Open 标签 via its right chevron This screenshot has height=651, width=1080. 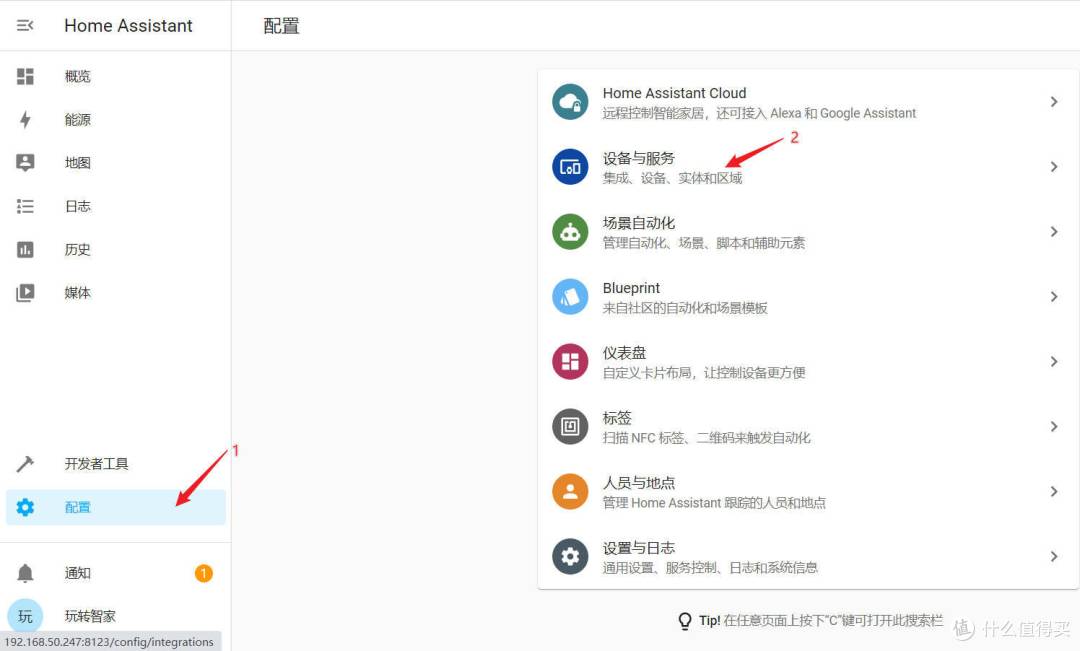click(1054, 426)
